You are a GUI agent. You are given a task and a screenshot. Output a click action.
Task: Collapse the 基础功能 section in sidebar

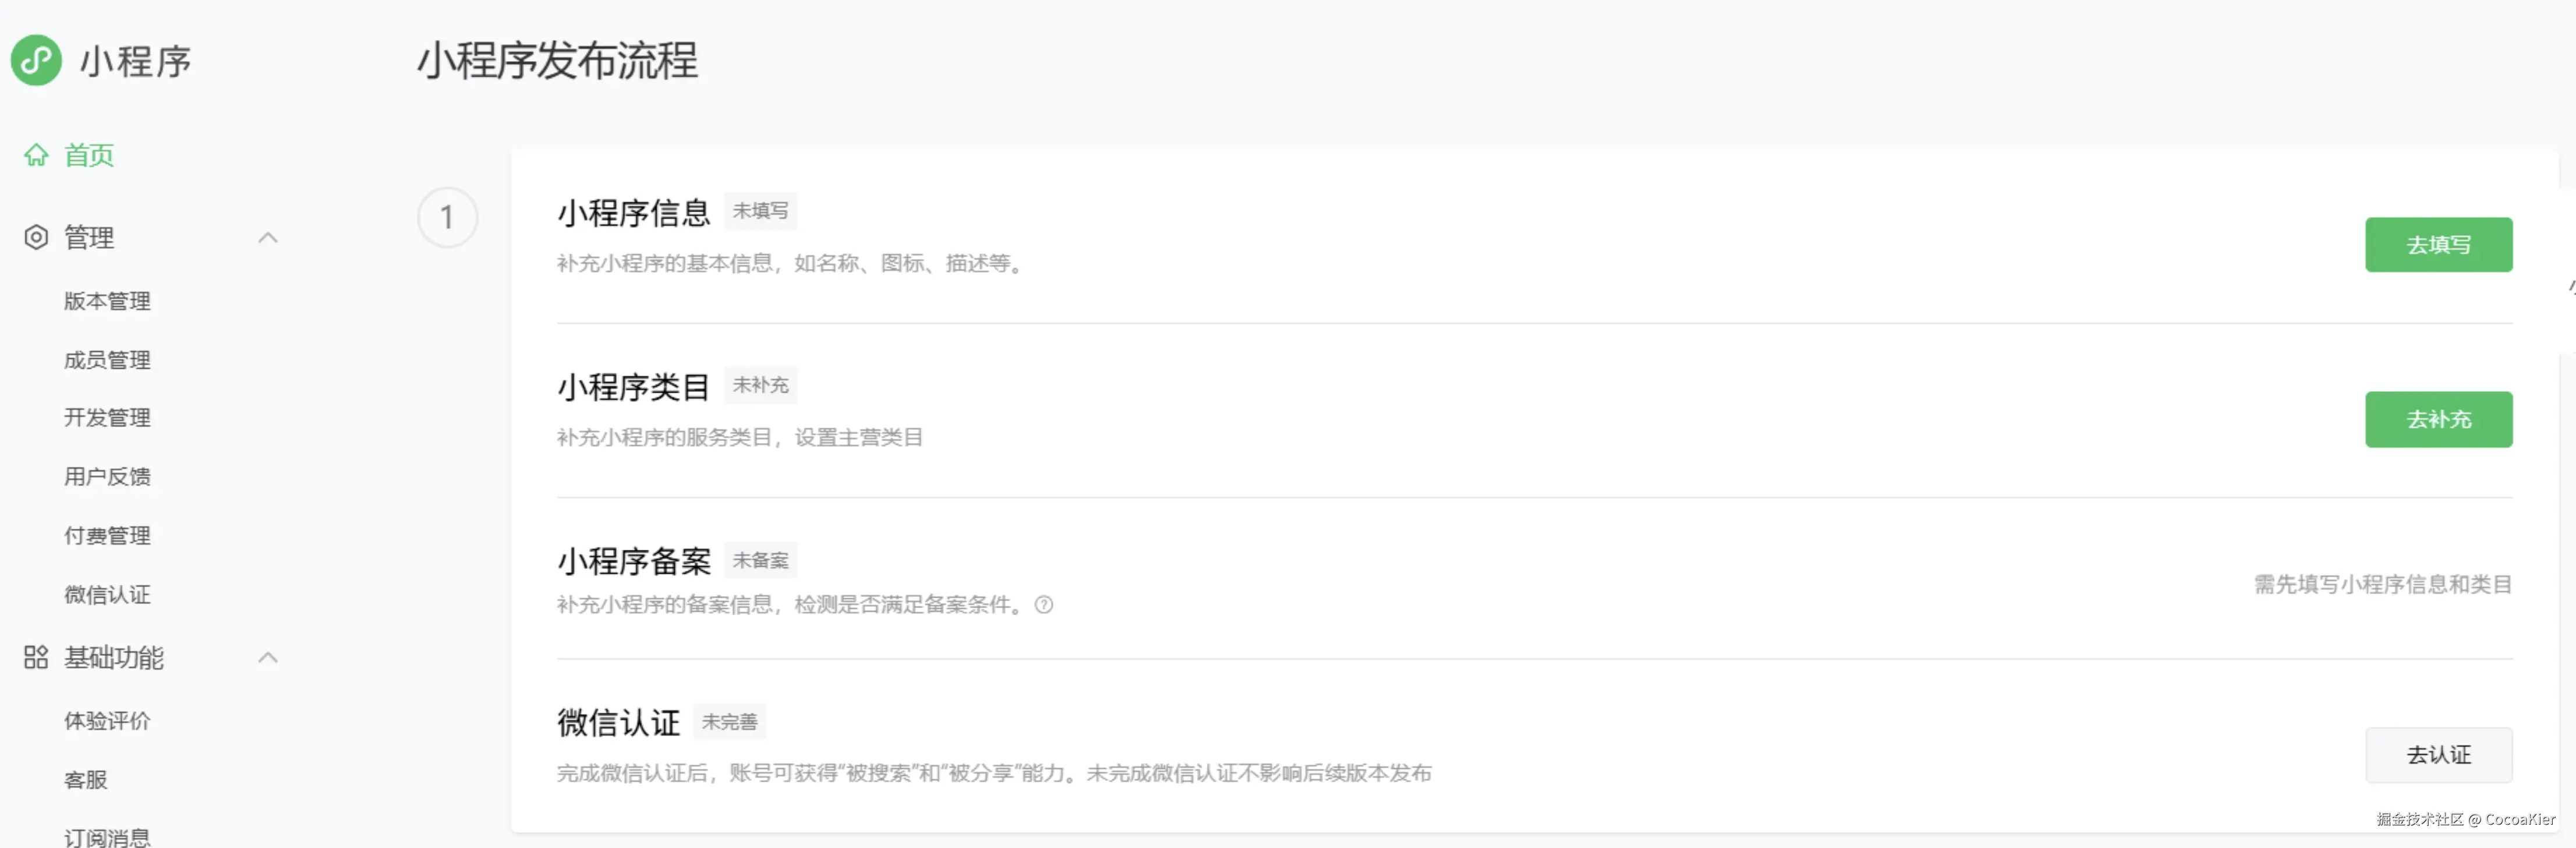pos(268,658)
